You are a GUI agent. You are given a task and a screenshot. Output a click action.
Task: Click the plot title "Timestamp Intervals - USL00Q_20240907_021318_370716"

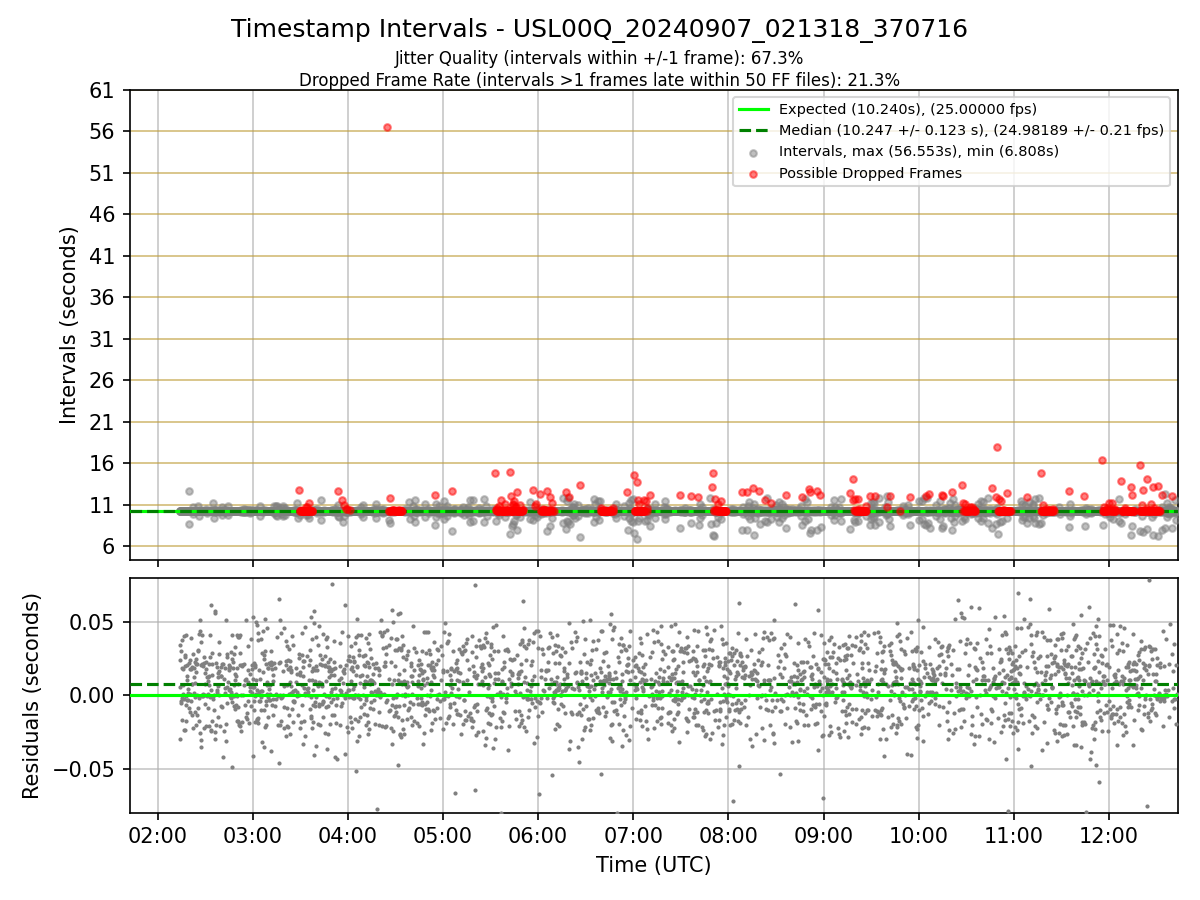599,29
